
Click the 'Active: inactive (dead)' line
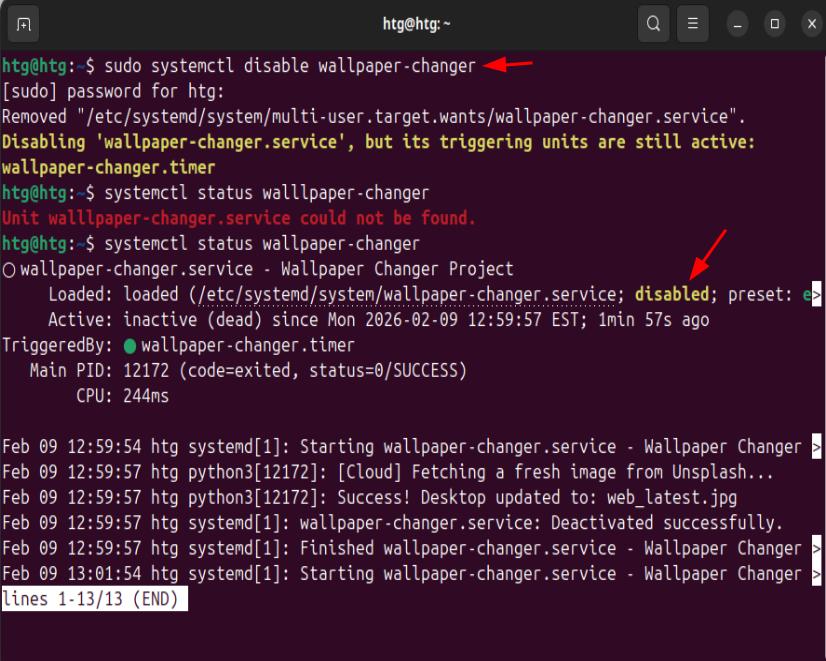pos(379,320)
